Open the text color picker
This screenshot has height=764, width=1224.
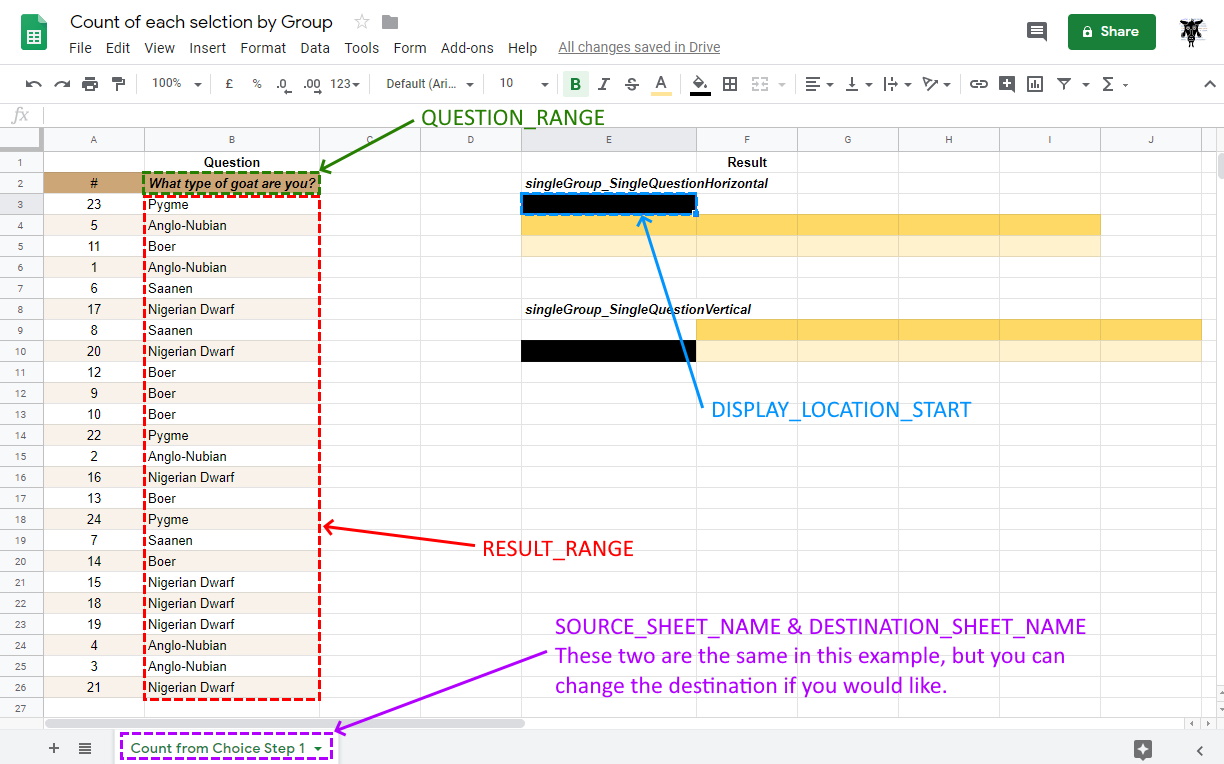point(660,84)
